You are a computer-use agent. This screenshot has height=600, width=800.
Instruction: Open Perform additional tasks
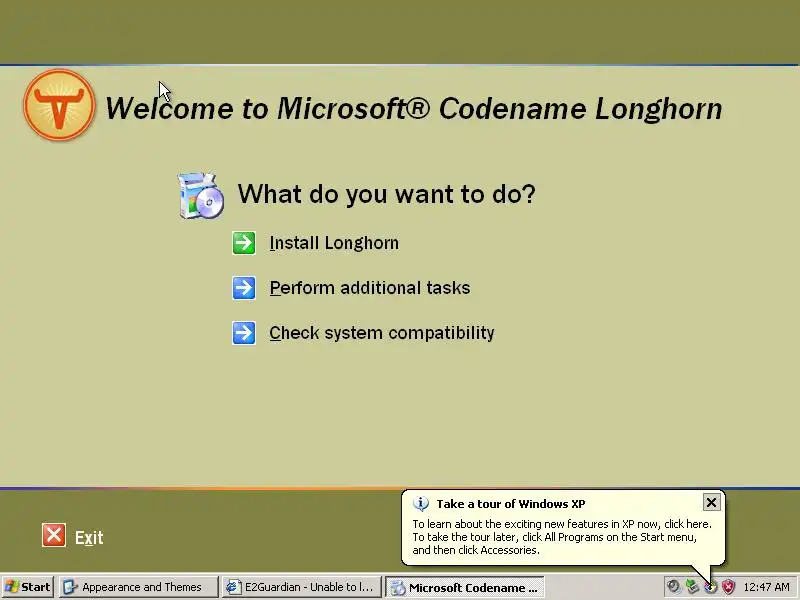[370, 288]
